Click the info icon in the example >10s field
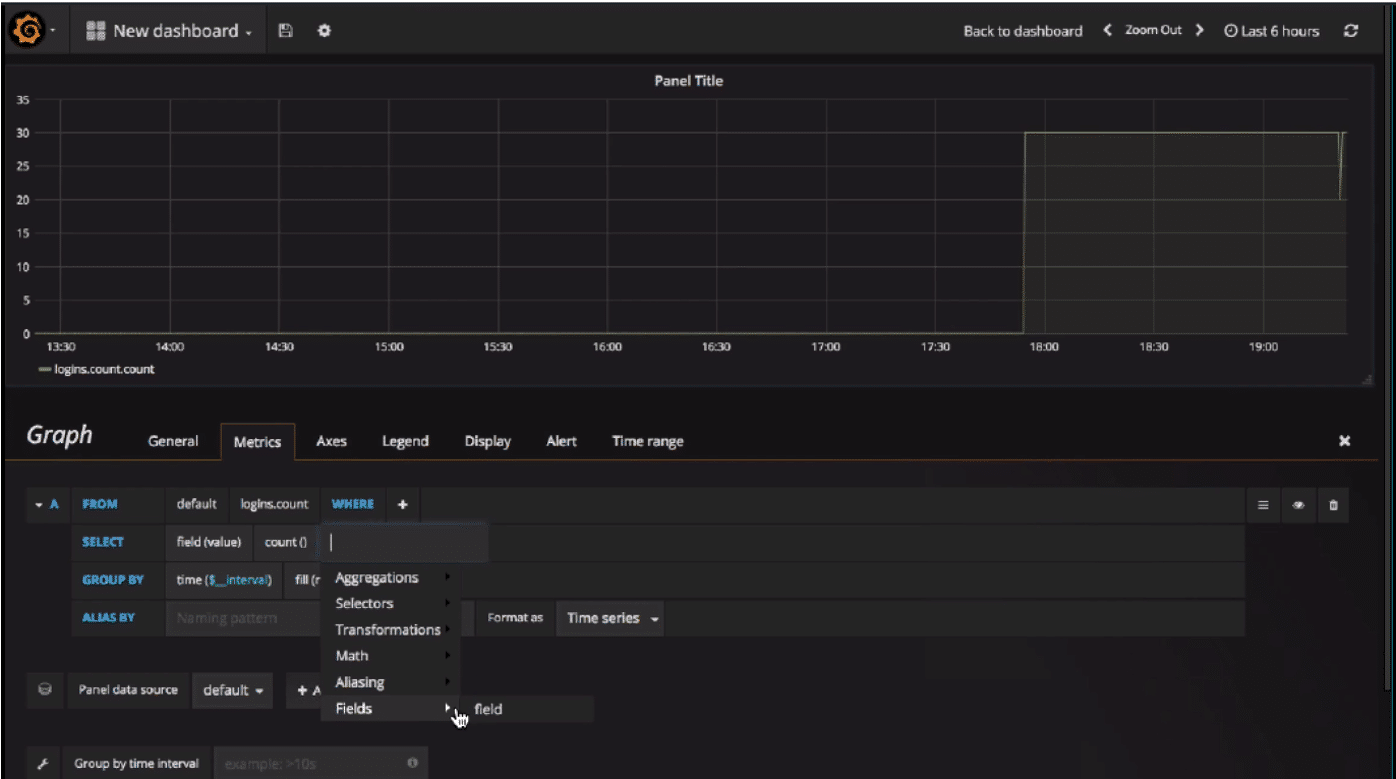 coord(412,762)
